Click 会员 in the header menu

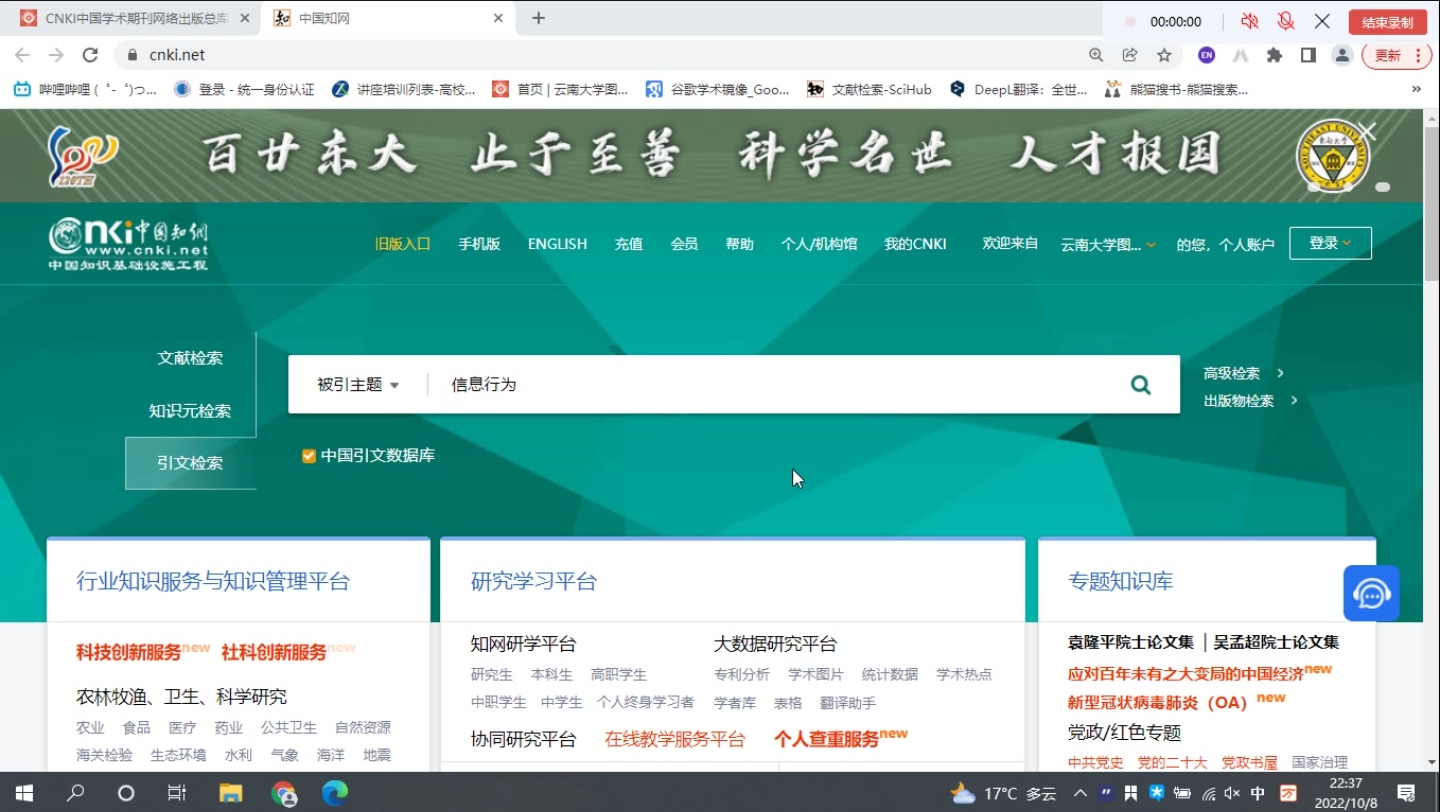[684, 244]
